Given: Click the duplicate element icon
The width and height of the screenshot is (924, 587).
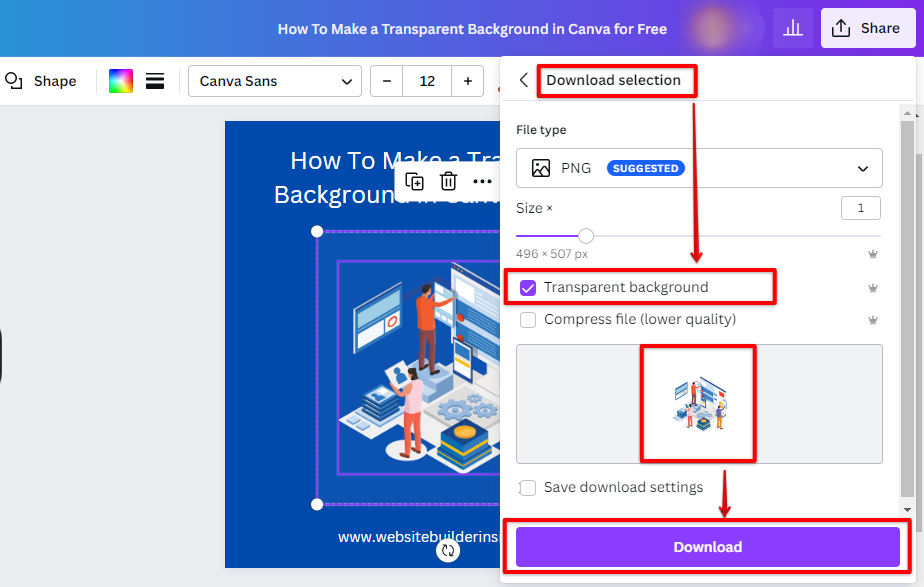Looking at the screenshot, I should 414,182.
